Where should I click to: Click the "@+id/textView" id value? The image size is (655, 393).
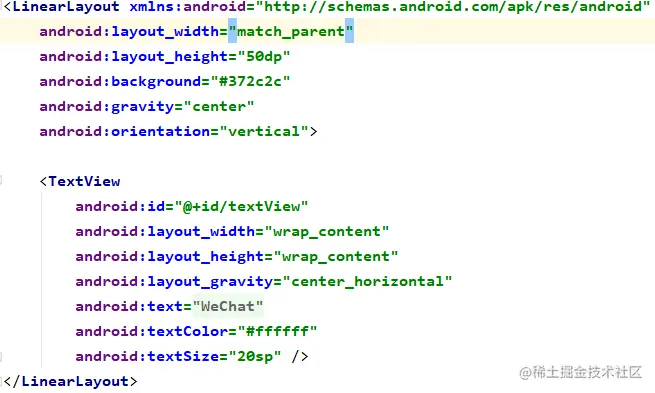(241, 207)
